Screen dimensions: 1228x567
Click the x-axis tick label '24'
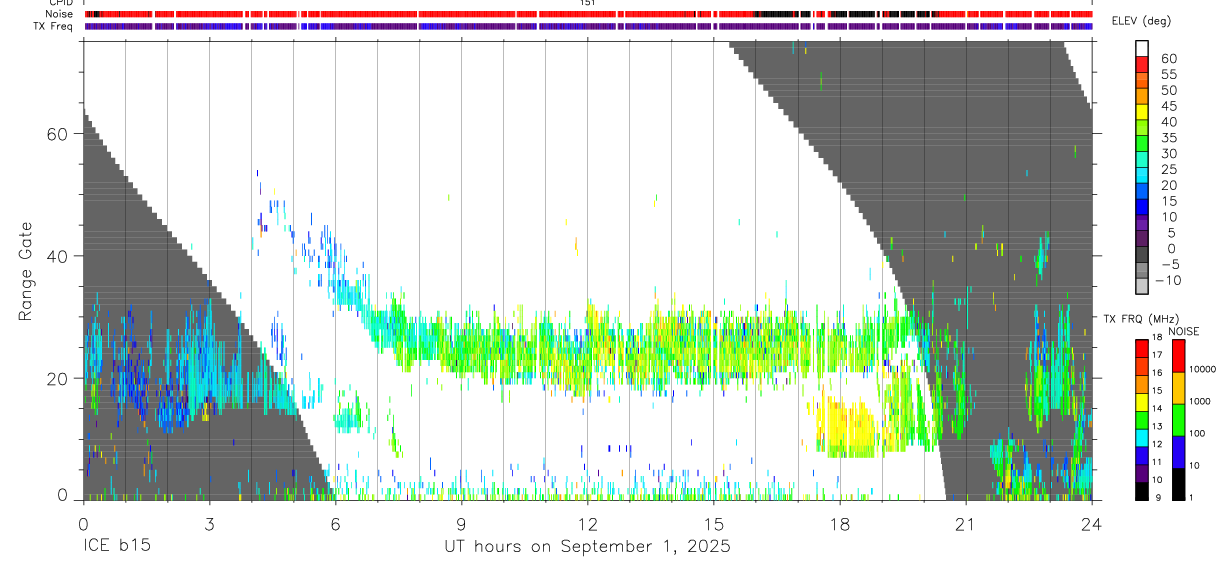pyautogui.click(x=1092, y=524)
